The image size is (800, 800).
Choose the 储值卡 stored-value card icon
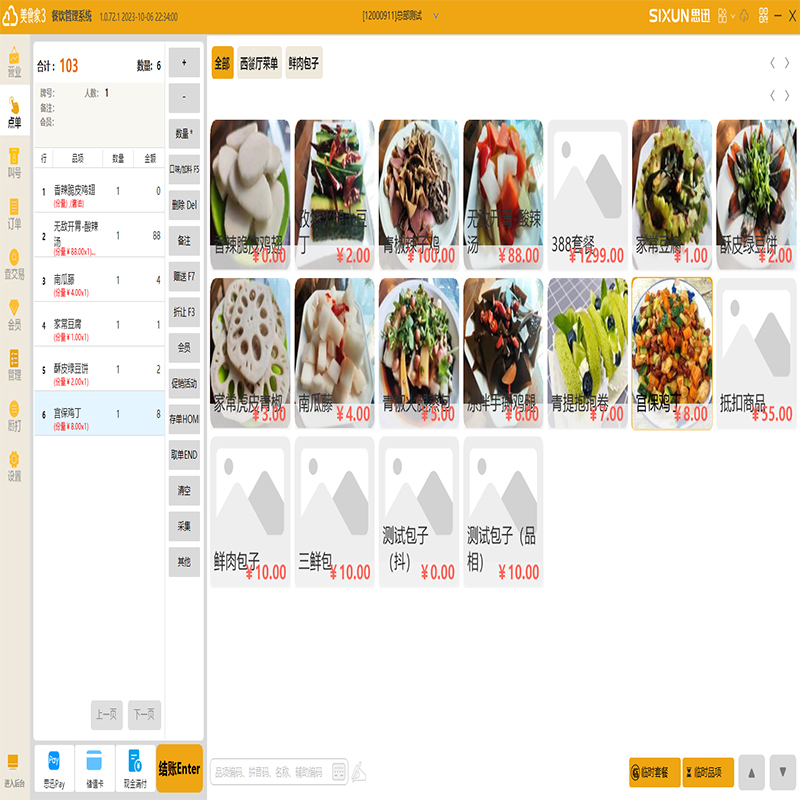(x=94, y=768)
